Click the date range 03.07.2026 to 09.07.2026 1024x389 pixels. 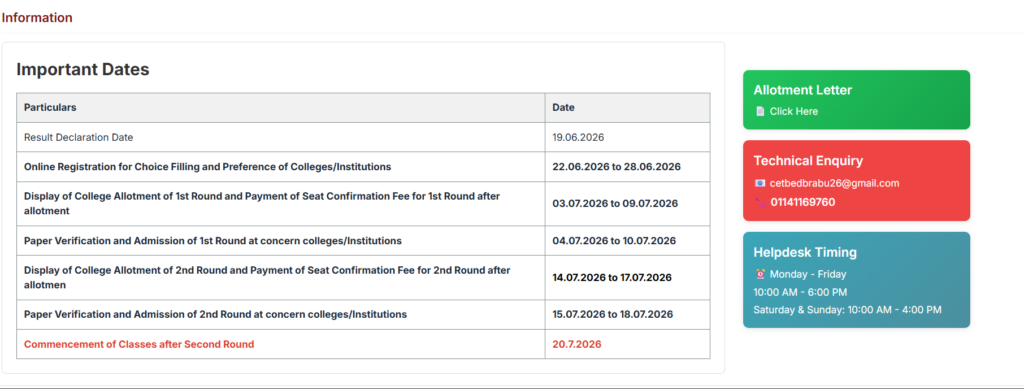[615, 204]
